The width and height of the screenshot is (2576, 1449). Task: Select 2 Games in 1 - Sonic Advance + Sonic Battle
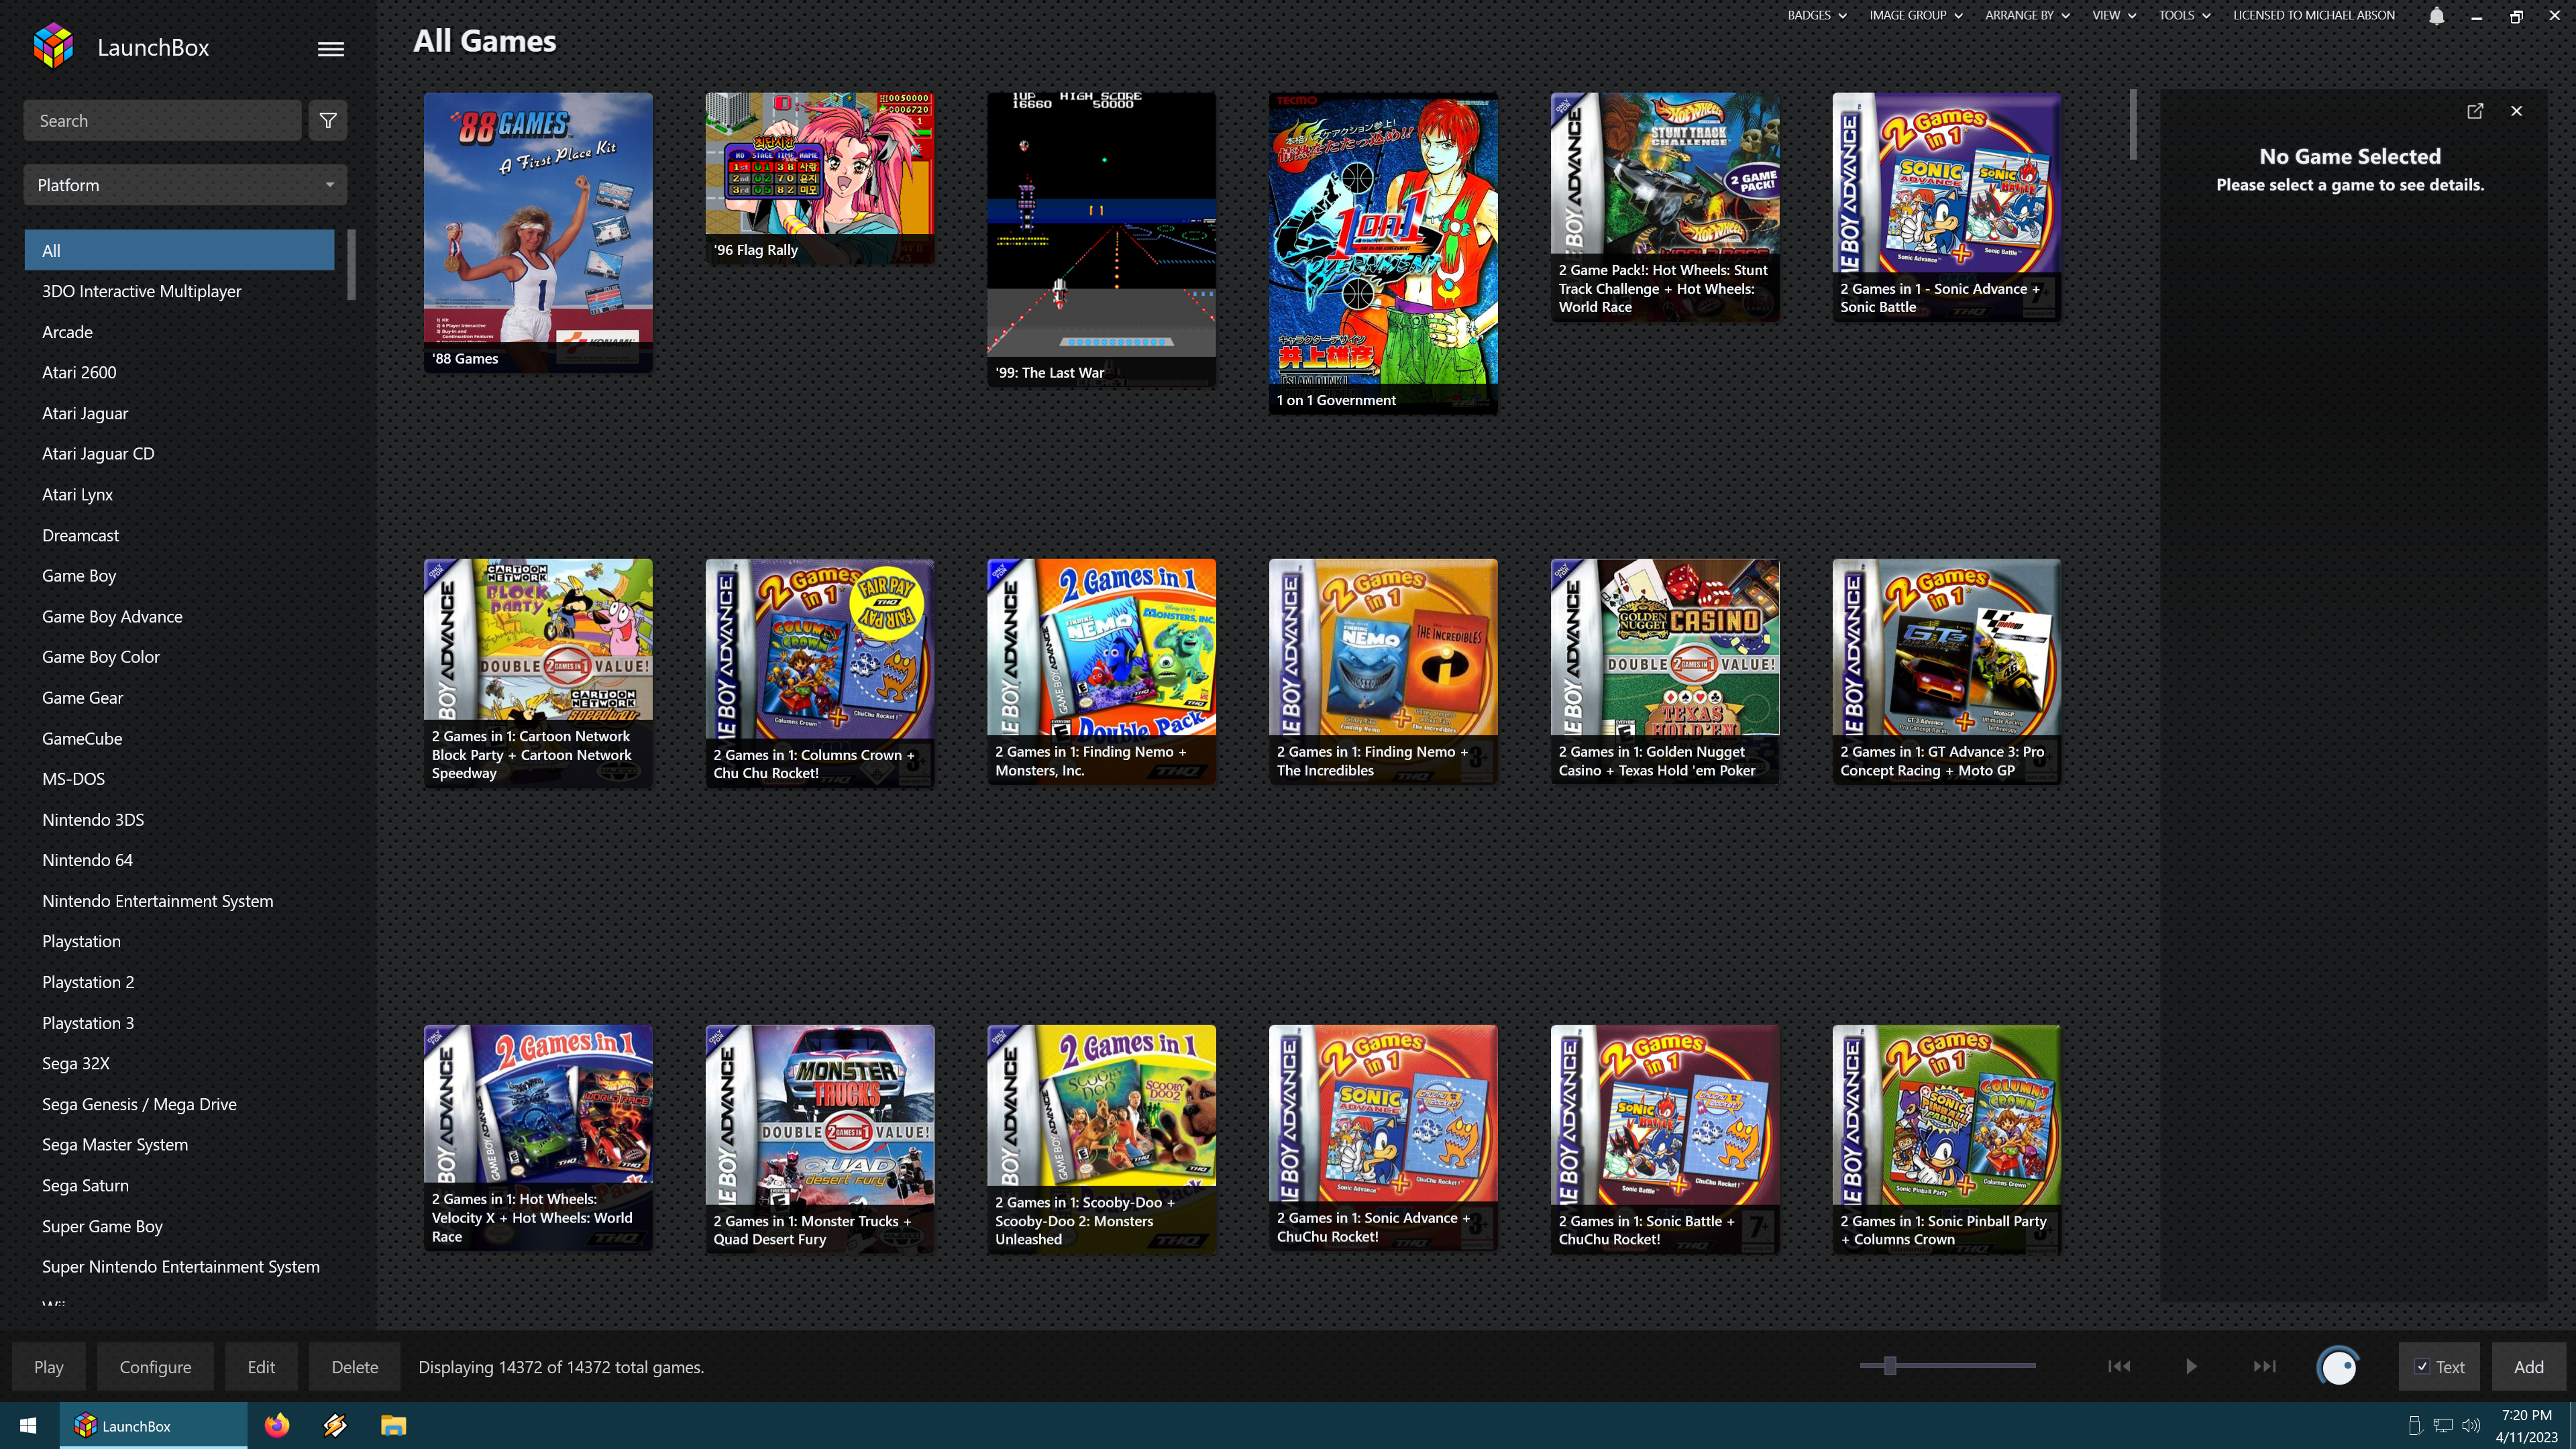(x=1947, y=207)
